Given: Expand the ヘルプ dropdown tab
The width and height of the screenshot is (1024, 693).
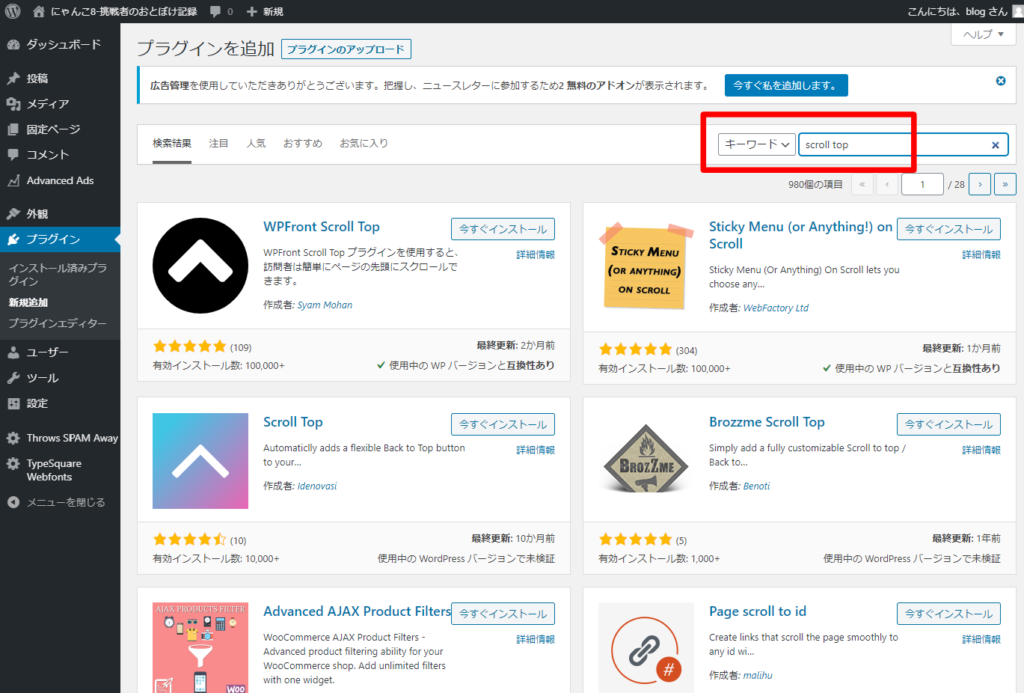Looking at the screenshot, I should pos(983,34).
